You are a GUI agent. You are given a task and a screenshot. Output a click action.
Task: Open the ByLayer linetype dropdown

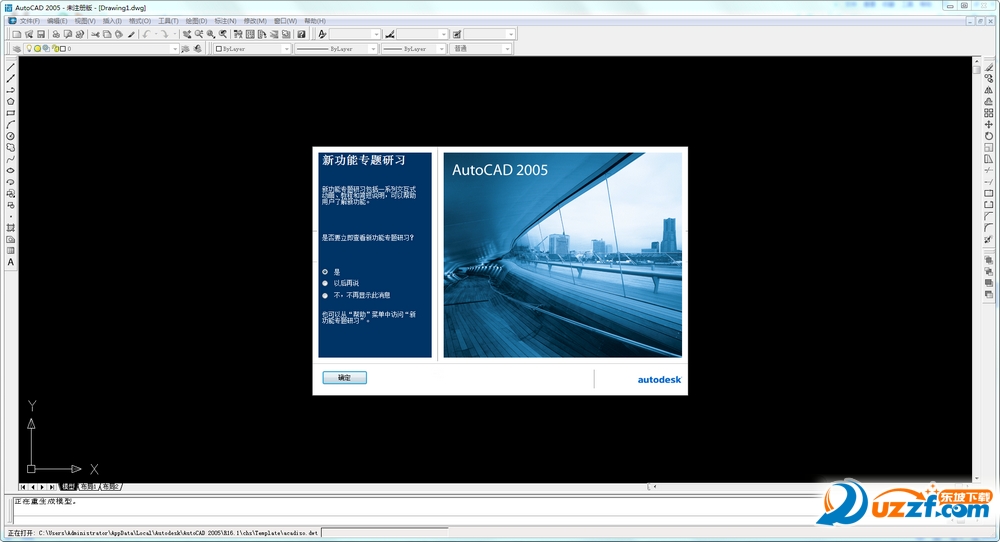373,48
